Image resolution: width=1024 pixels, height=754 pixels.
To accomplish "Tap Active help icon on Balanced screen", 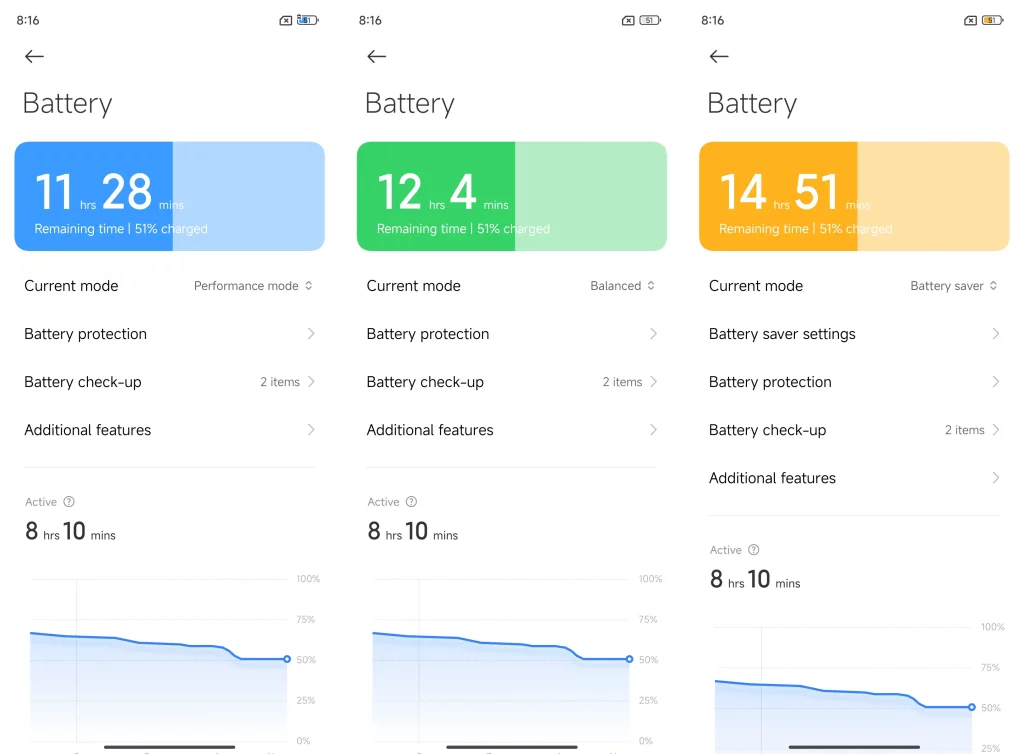I will [x=411, y=501].
